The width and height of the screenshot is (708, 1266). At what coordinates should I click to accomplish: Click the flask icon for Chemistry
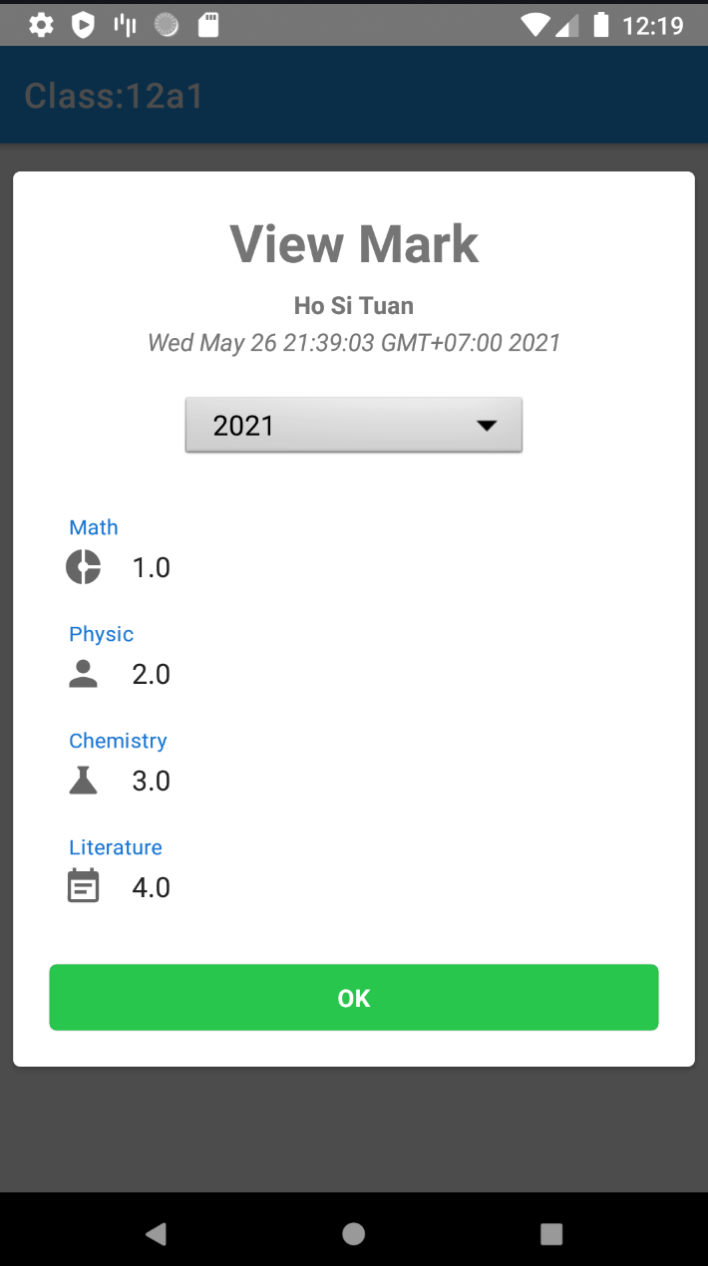coord(83,780)
